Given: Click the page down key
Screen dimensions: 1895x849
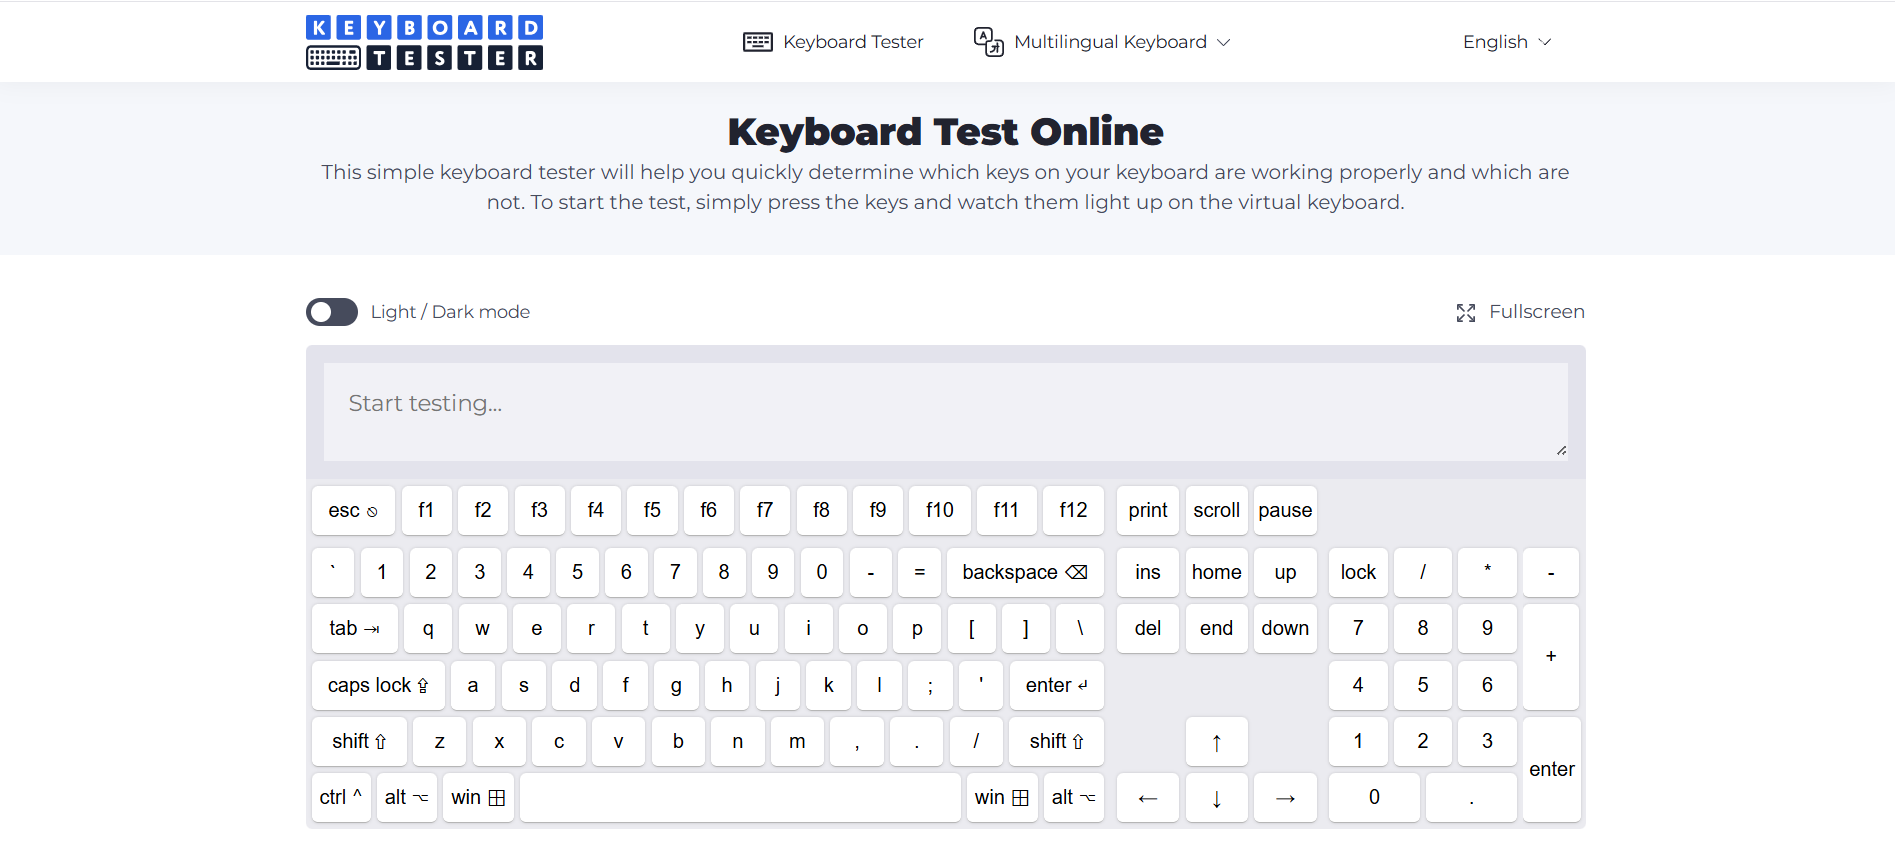Looking at the screenshot, I should point(1286,628).
